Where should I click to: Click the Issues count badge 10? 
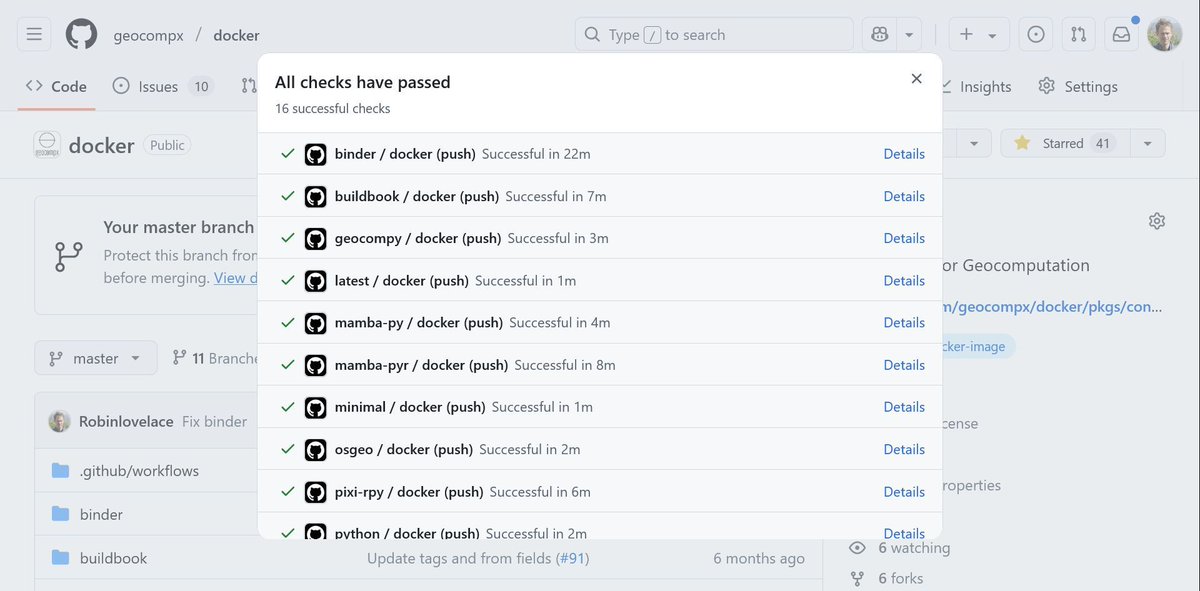tap(201, 87)
